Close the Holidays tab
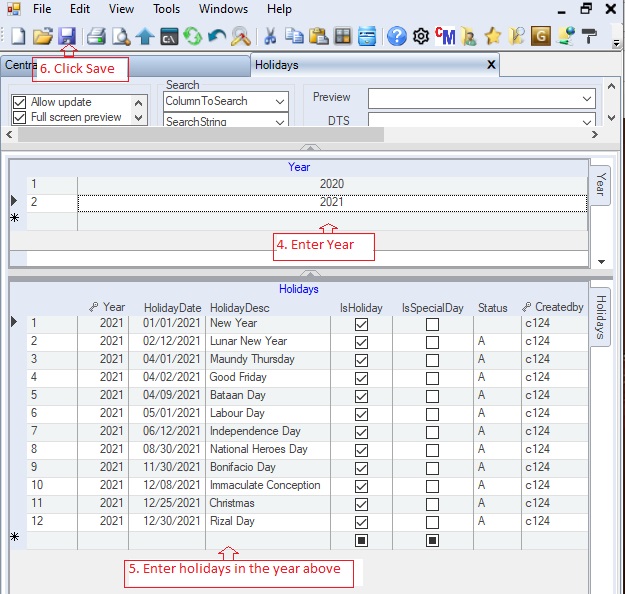Screen dimensions: 625x594 pyautogui.click(x=491, y=65)
